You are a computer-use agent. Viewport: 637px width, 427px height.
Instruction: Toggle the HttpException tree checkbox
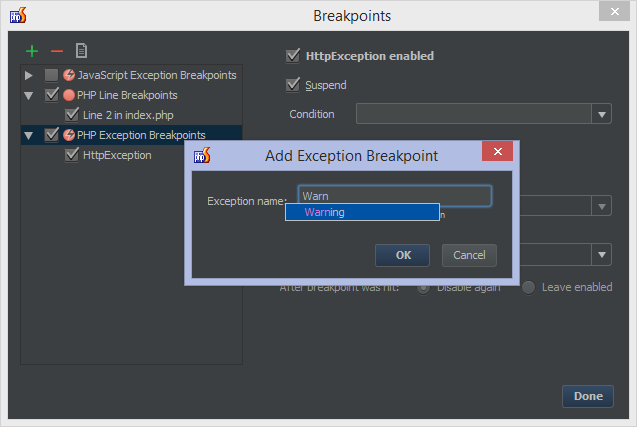tap(72, 155)
